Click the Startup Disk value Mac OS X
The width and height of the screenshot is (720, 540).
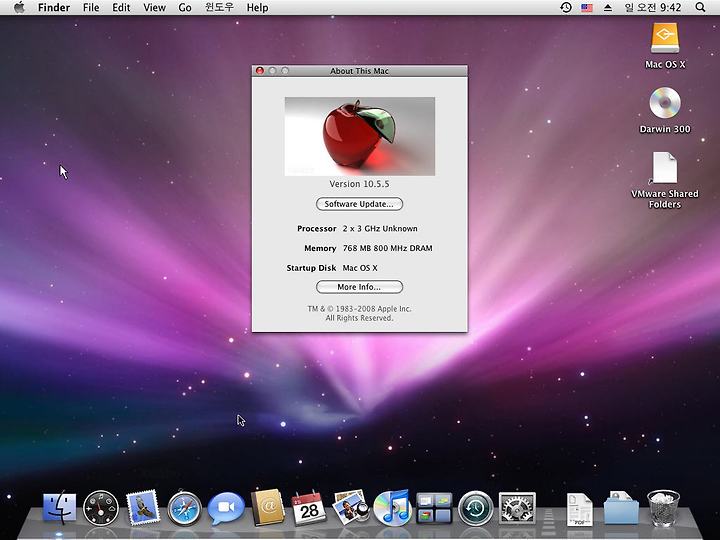[360, 268]
